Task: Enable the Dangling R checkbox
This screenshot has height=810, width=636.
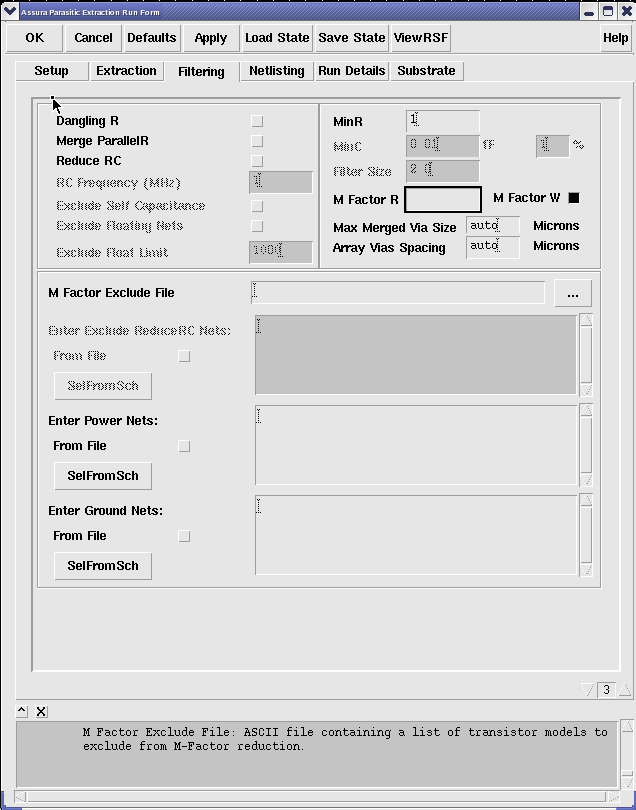Action: [257, 121]
